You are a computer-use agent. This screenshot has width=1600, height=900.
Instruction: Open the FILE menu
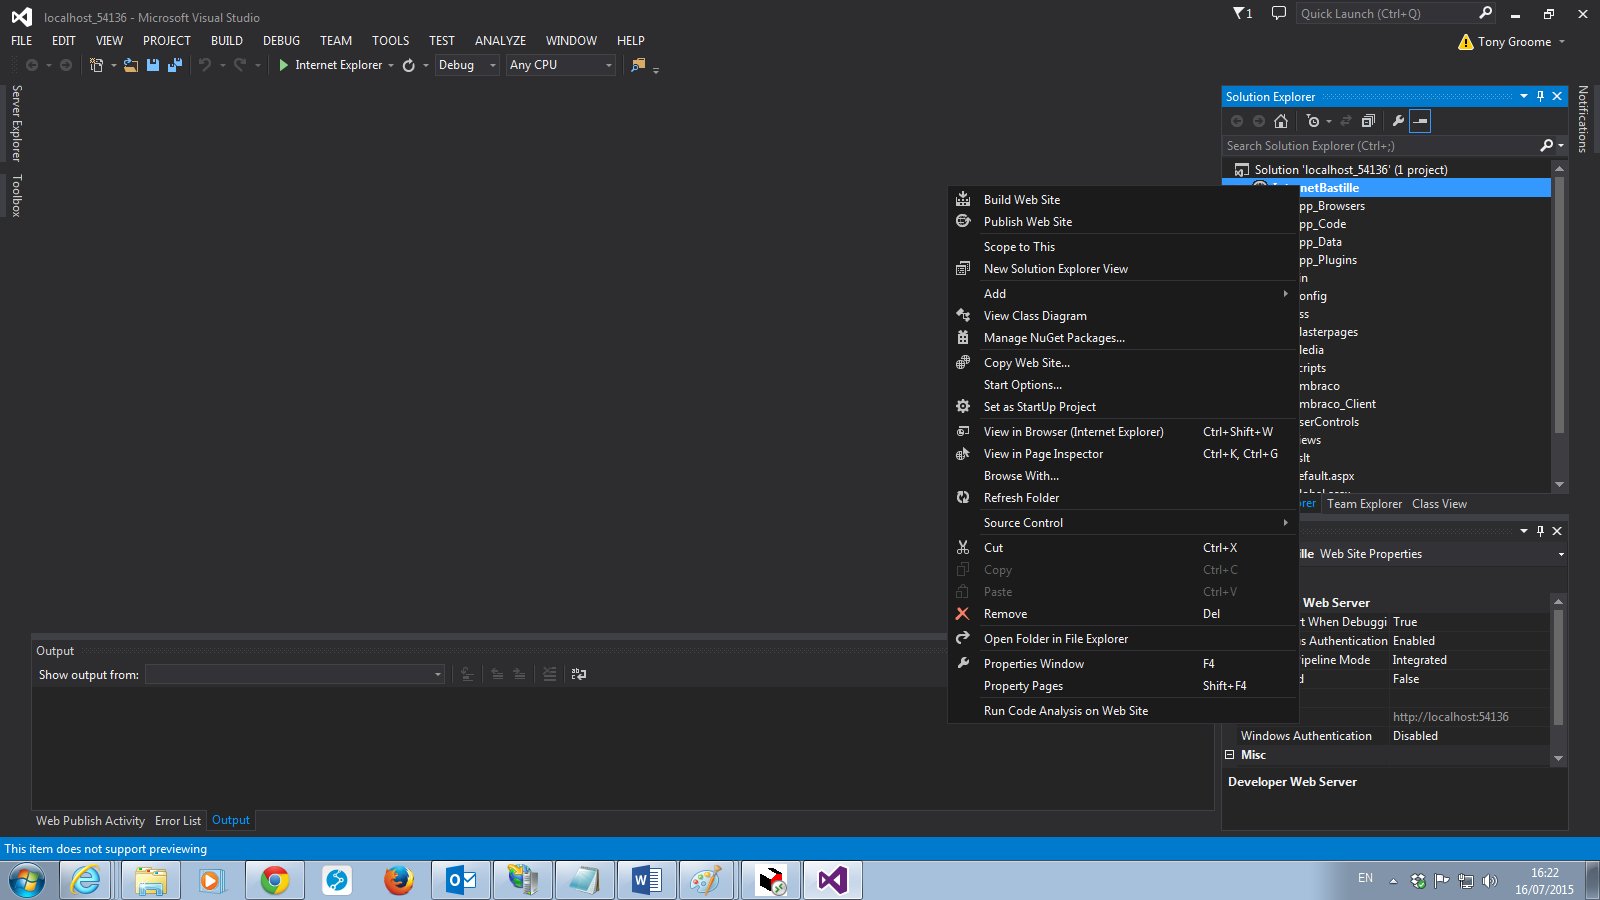22,41
